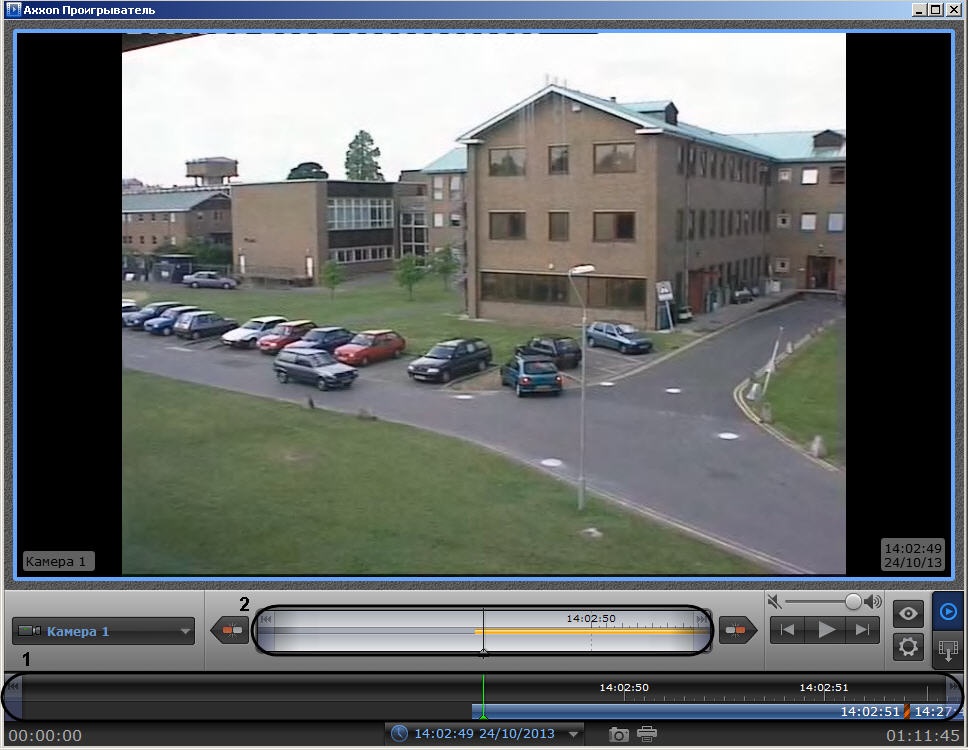Viewport: 968px width, 750px height.
Task: Print the frame using the printer icon
Action: [x=647, y=735]
